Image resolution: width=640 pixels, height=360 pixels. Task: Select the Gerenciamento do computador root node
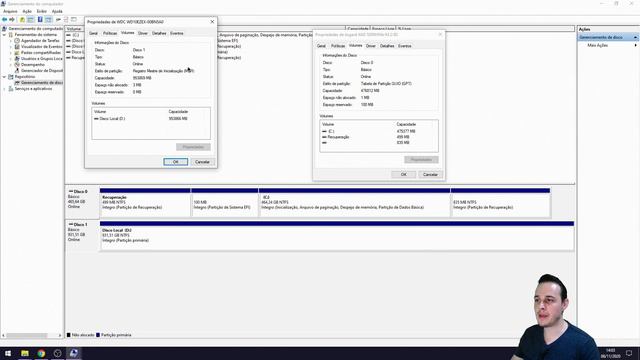point(36,29)
